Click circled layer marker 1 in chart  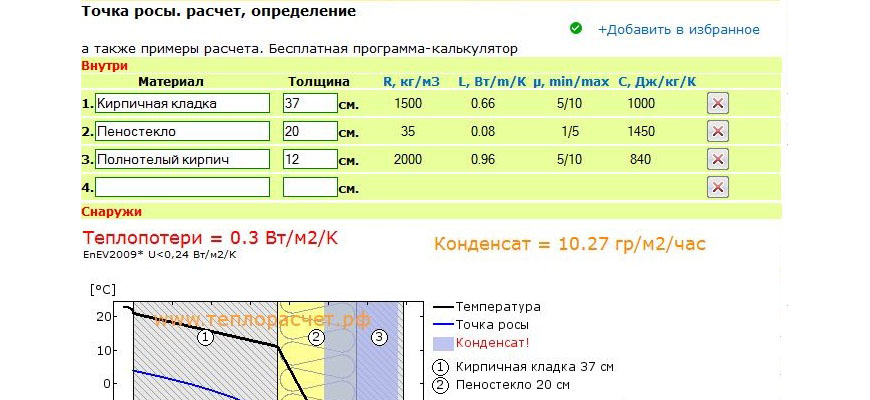click(205, 337)
